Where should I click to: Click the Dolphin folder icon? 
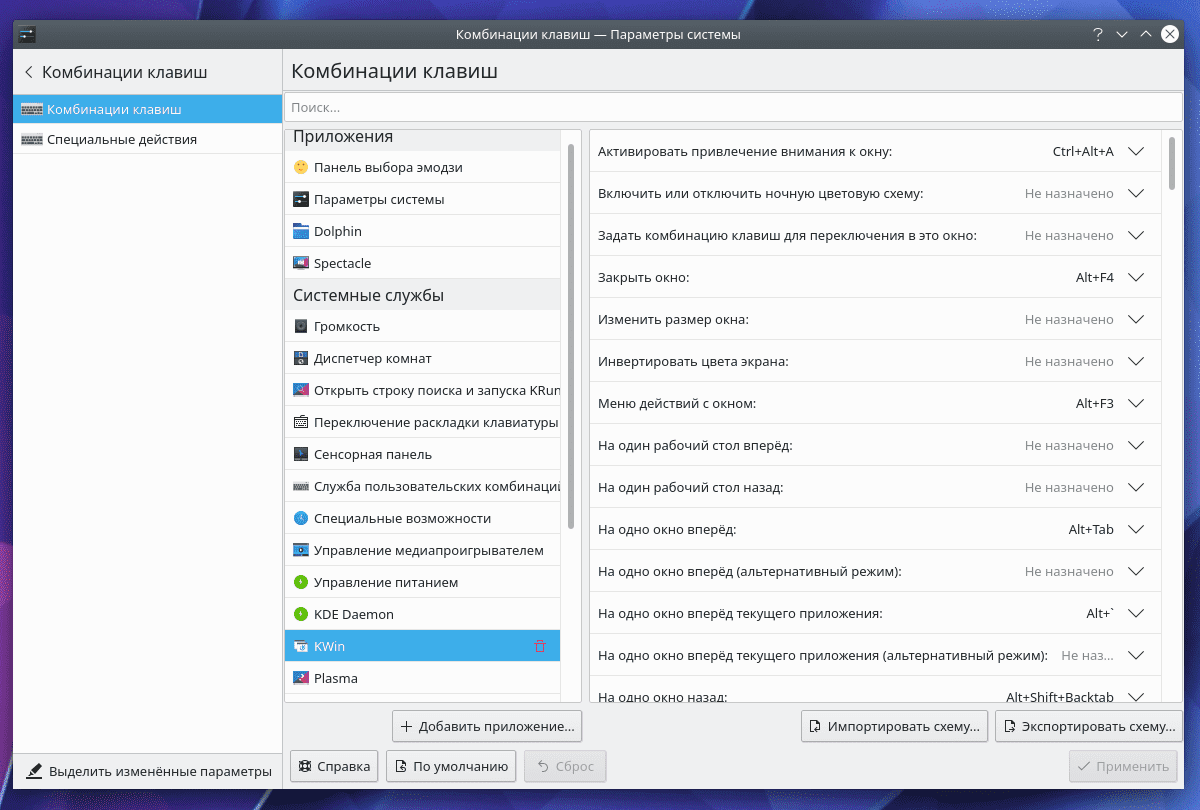301,231
